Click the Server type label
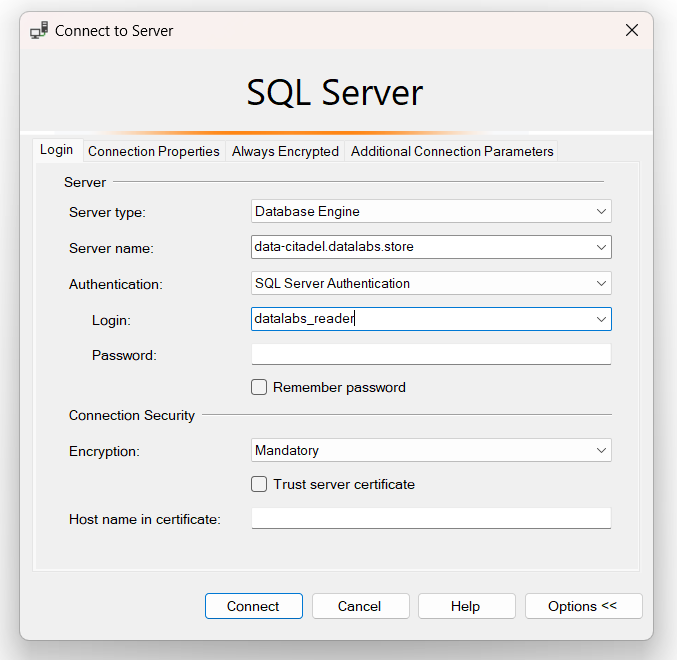Image resolution: width=677 pixels, height=660 pixels. tap(108, 212)
